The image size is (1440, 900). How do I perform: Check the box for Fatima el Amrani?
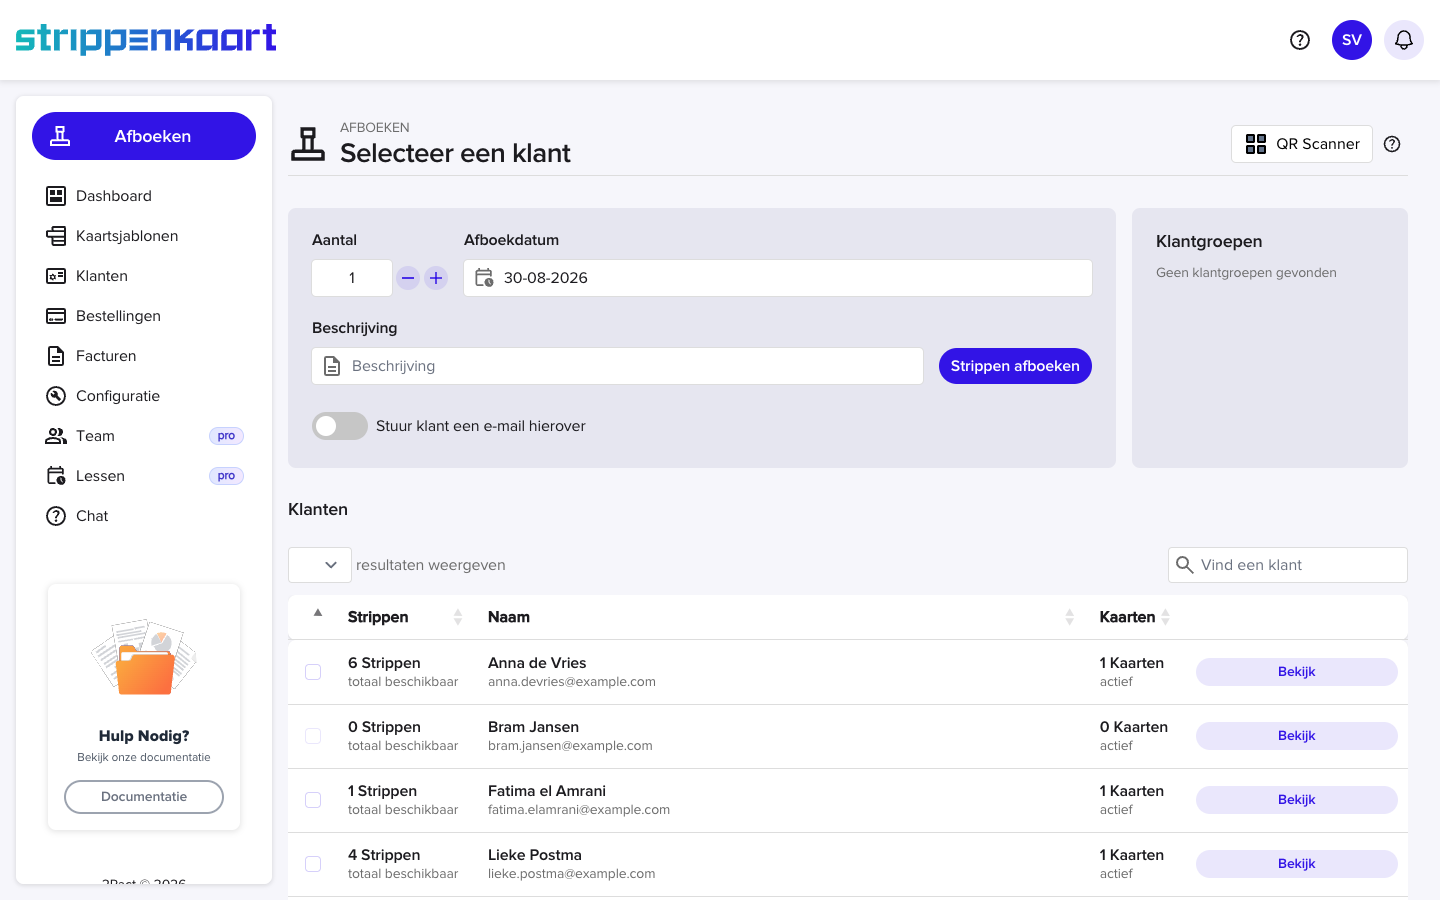(313, 800)
